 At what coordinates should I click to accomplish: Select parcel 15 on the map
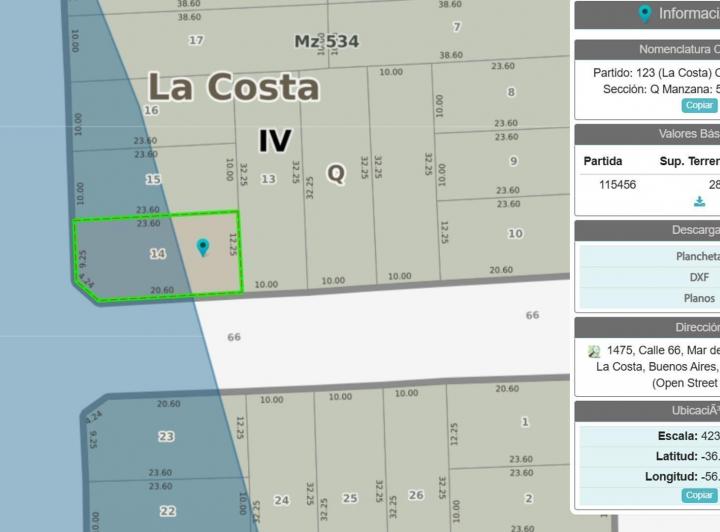153,179
